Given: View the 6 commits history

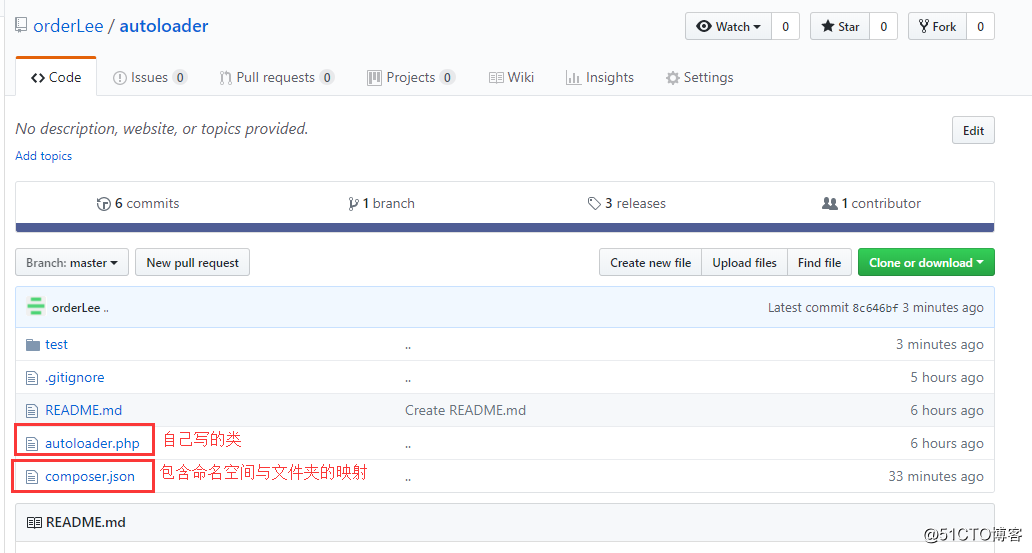Looking at the screenshot, I should point(138,203).
